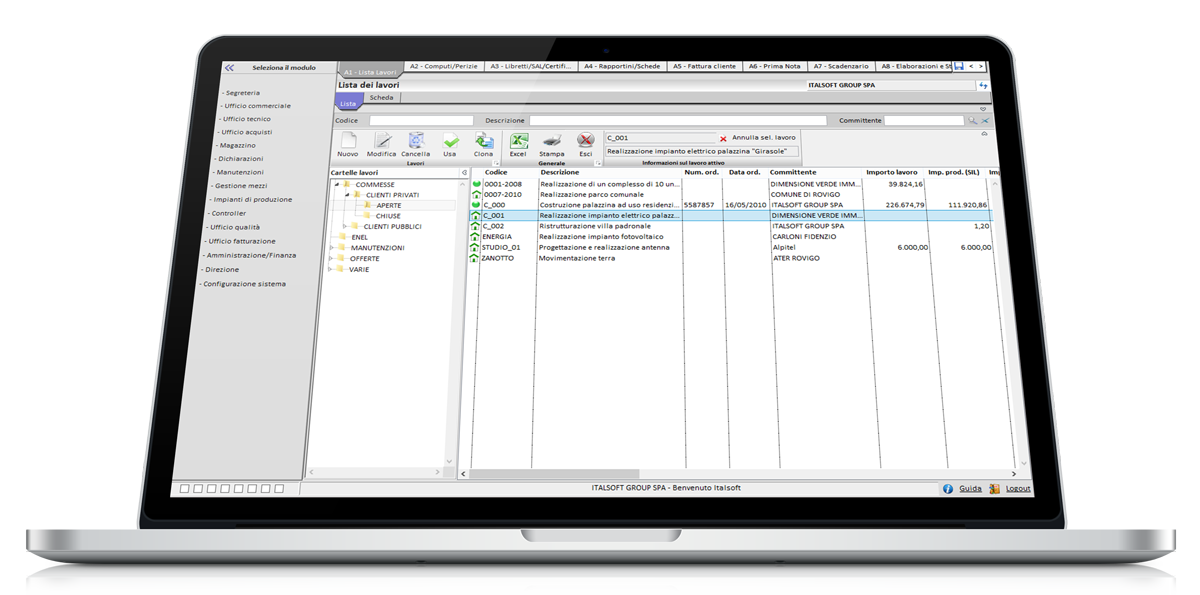The height and width of the screenshot is (595, 1200).
Task: Tick the first square box in status bar
Action: pos(185,489)
